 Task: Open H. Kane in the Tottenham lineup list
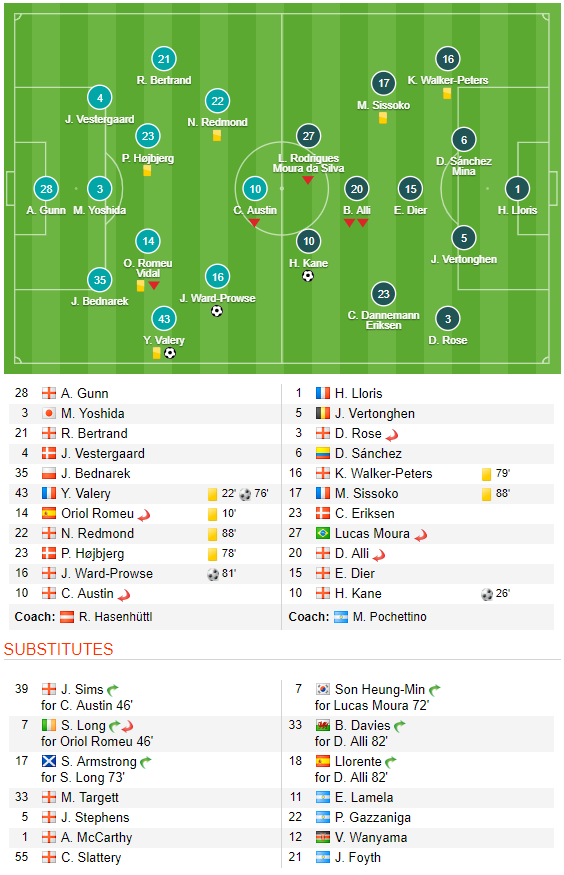coord(358,593)
